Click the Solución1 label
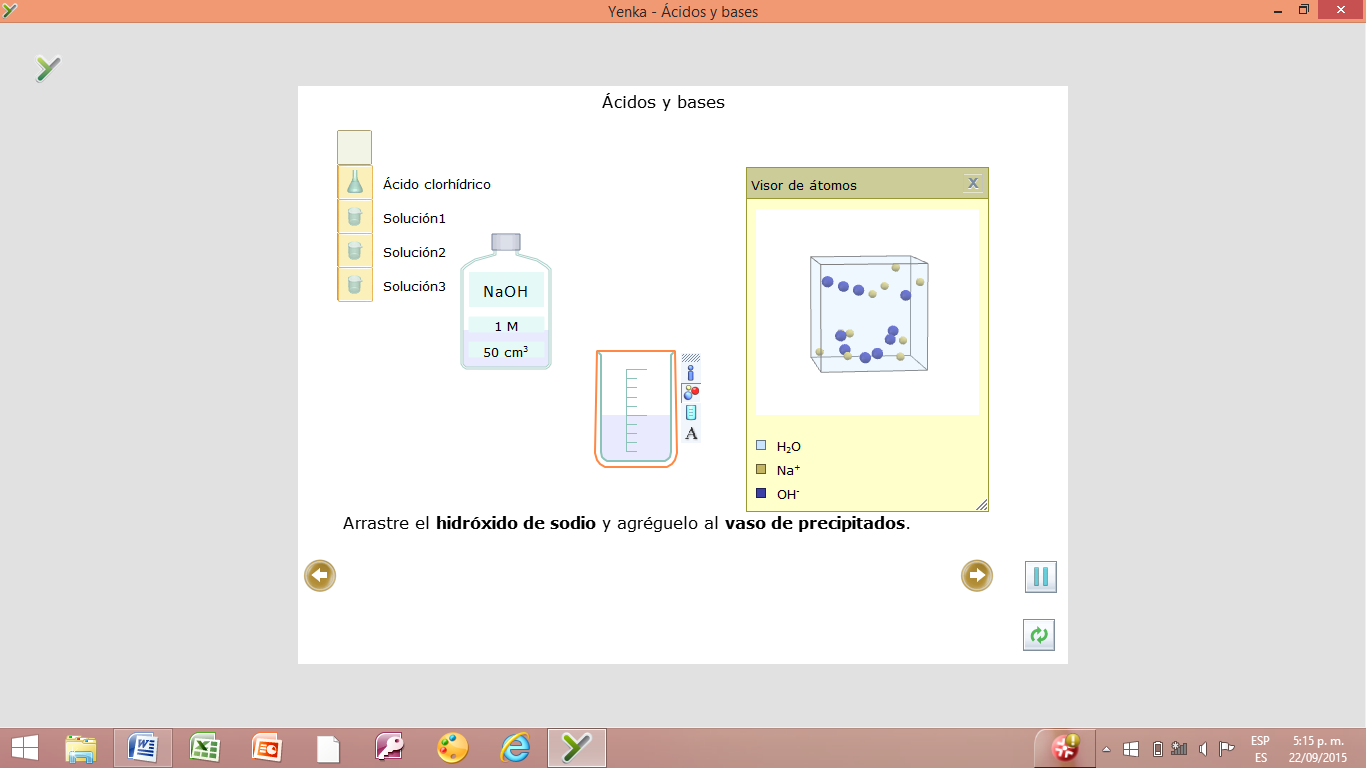Viewport: 1366px width, 768px height. pyautogui.click(x=414, y=218)
